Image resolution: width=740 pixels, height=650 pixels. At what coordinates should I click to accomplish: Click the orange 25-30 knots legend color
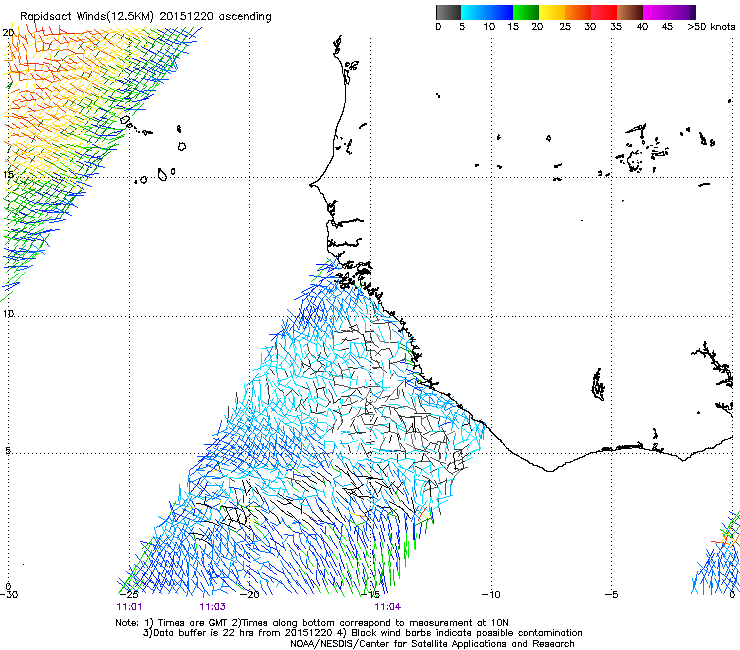[x=578, y=12]
